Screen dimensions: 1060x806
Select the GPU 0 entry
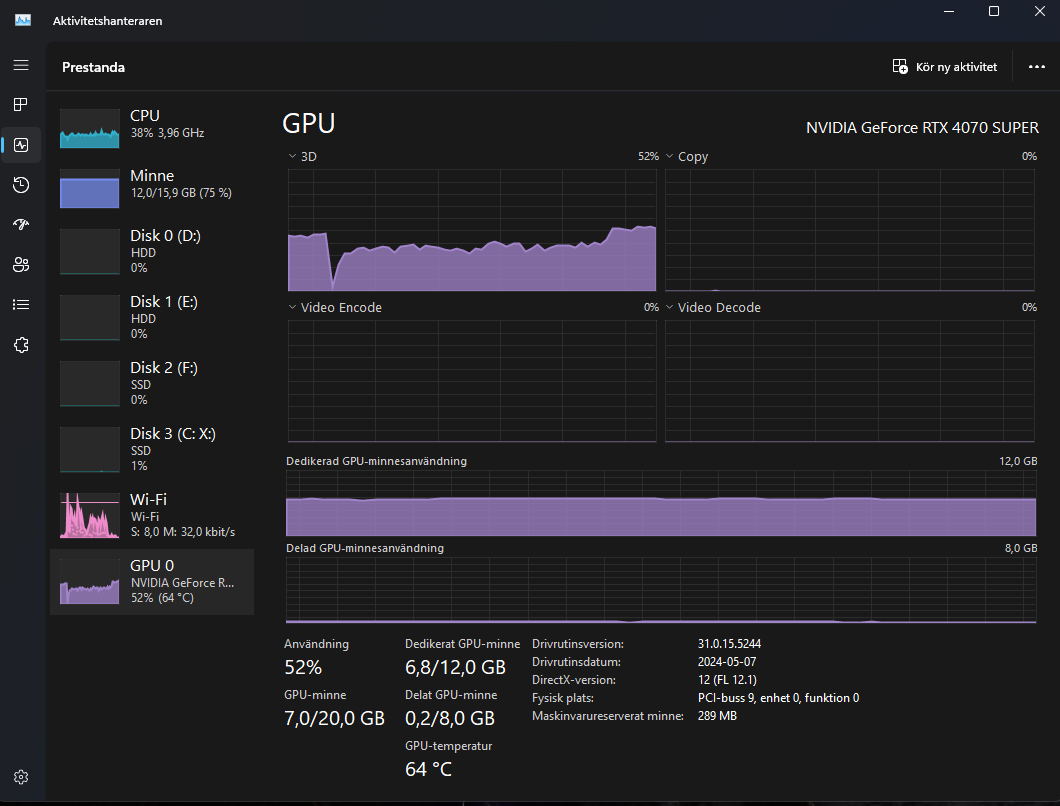pyautogui.click(x=152, y=582)
